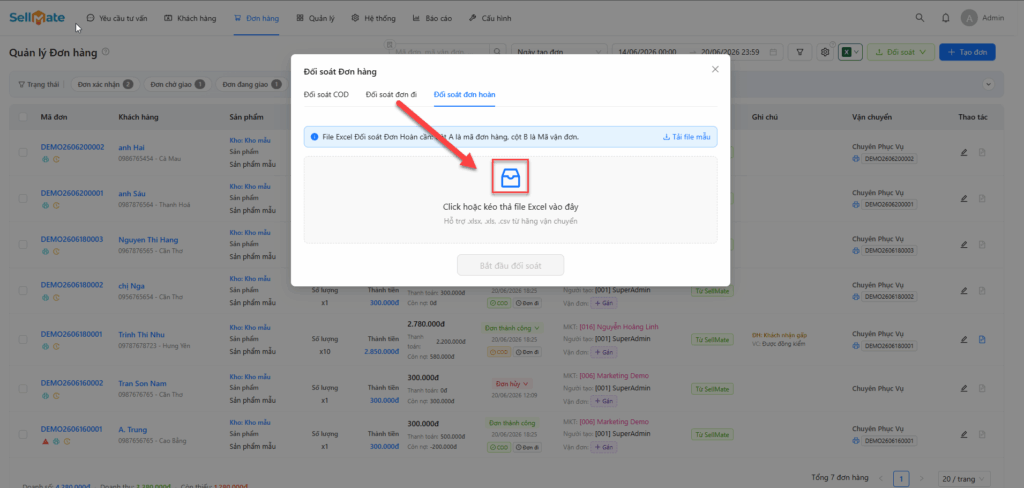Filter by Đơn đang giao status
The height and width of the screenshot is (488, 1024).
[251, 84]
